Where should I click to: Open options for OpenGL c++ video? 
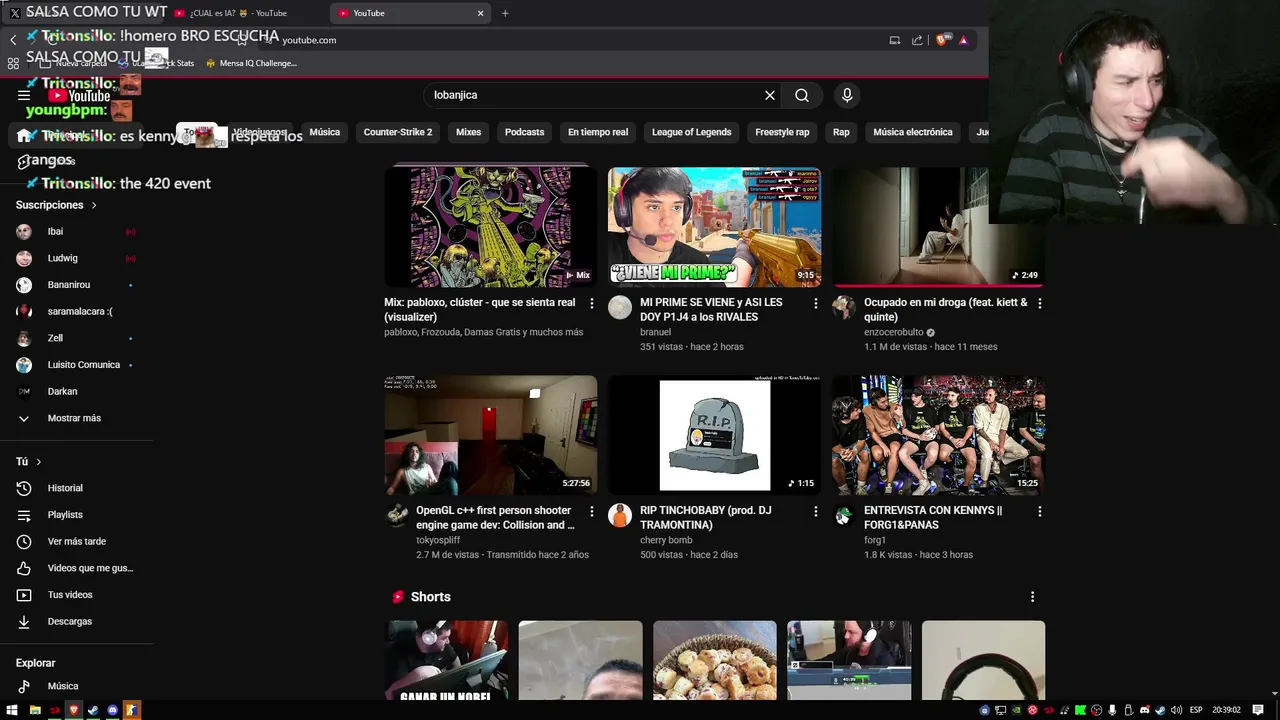(591, 511)
